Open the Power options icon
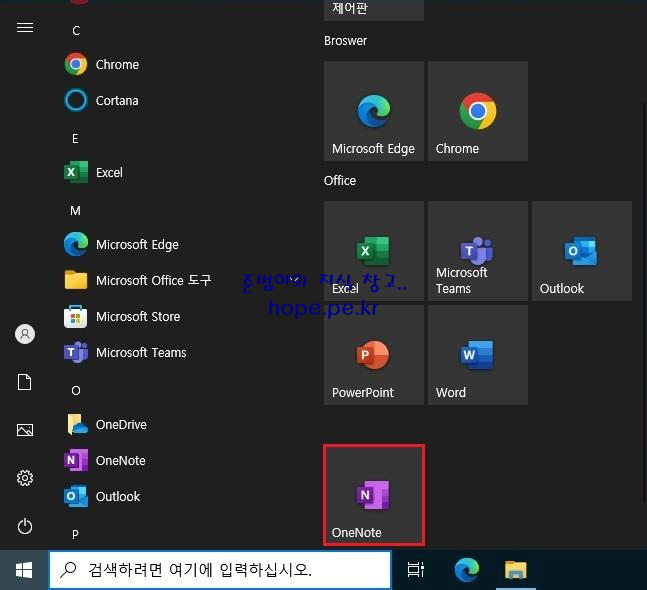 point(25,526)
